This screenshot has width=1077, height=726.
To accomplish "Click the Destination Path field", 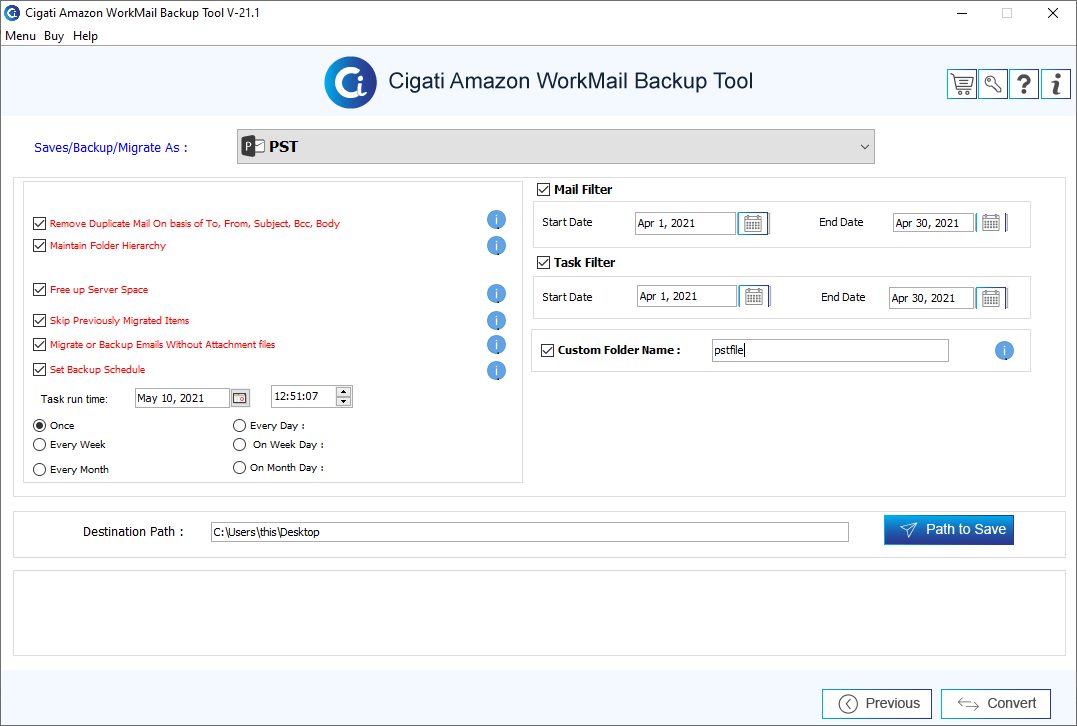I will pyautogui.click(x=530, y=532).
